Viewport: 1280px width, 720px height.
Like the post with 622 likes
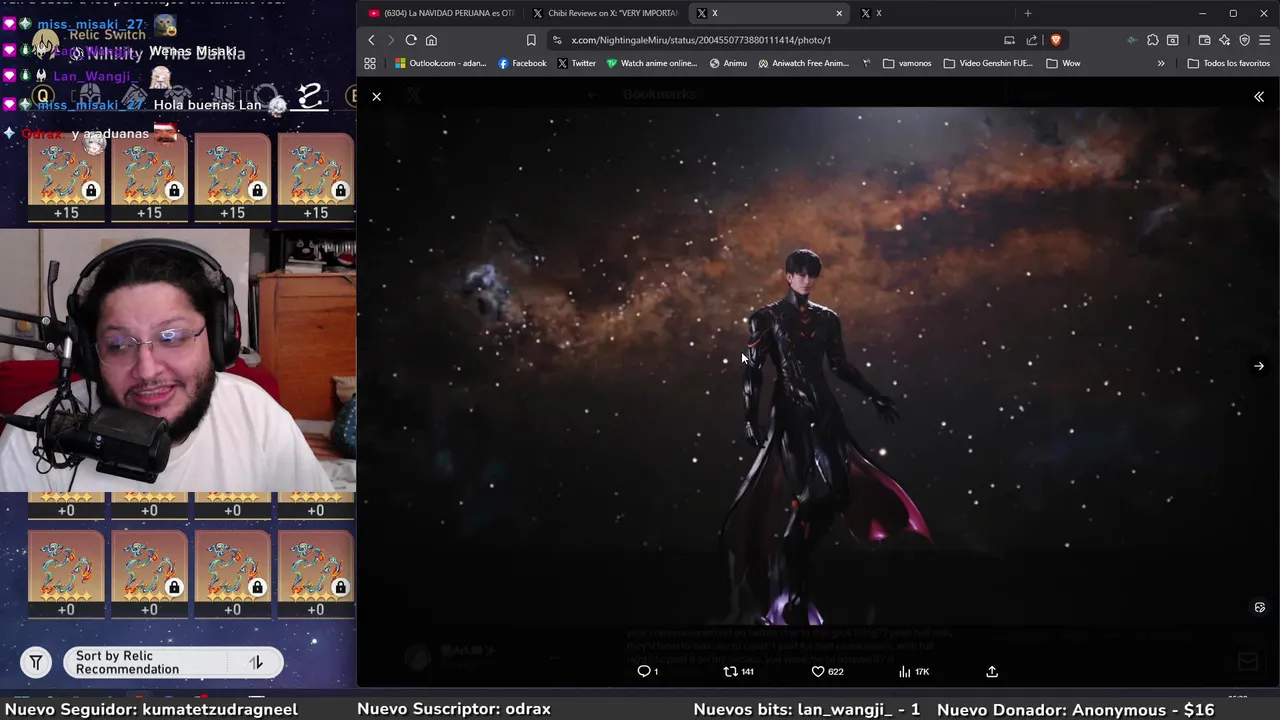point(827,672)
